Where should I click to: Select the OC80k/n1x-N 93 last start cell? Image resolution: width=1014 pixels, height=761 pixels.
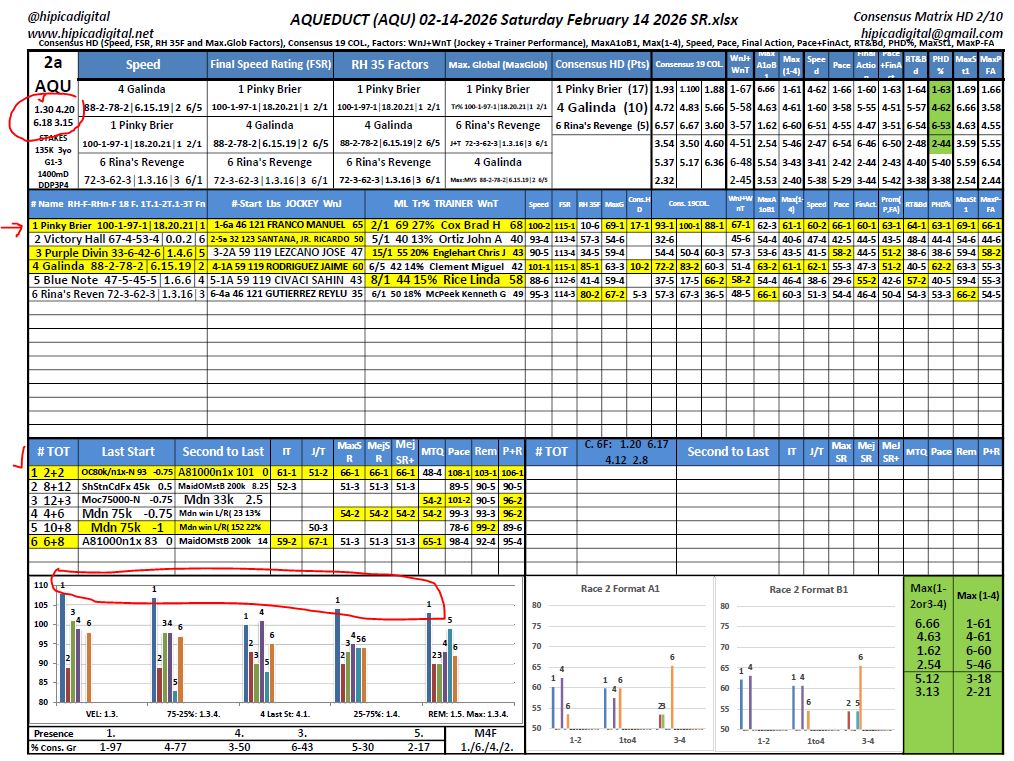tap(127, 473)
